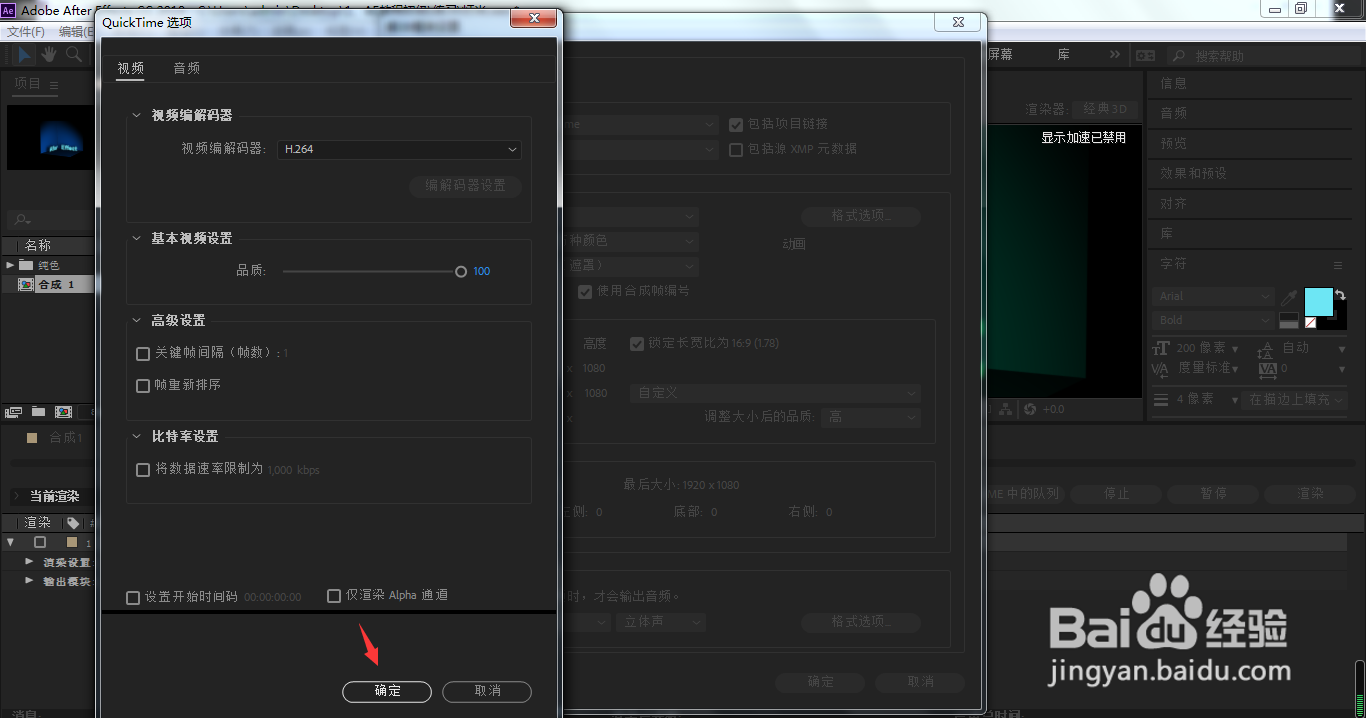Click the reset exposure icon in viewer

[x=1030, y=409]
